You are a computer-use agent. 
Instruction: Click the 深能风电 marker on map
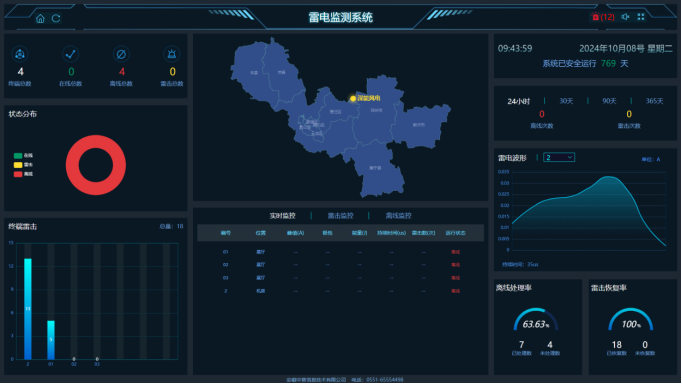(353, 99)
